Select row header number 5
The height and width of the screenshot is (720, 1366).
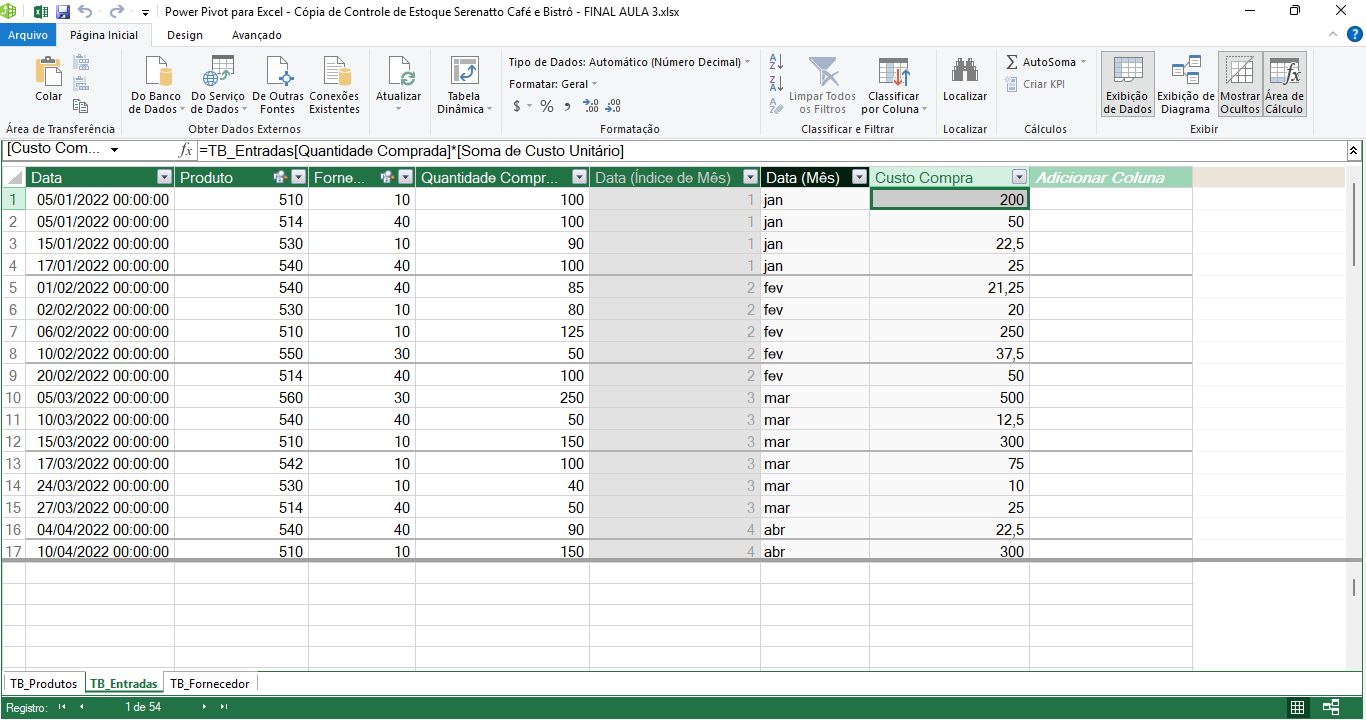(13, 288)
